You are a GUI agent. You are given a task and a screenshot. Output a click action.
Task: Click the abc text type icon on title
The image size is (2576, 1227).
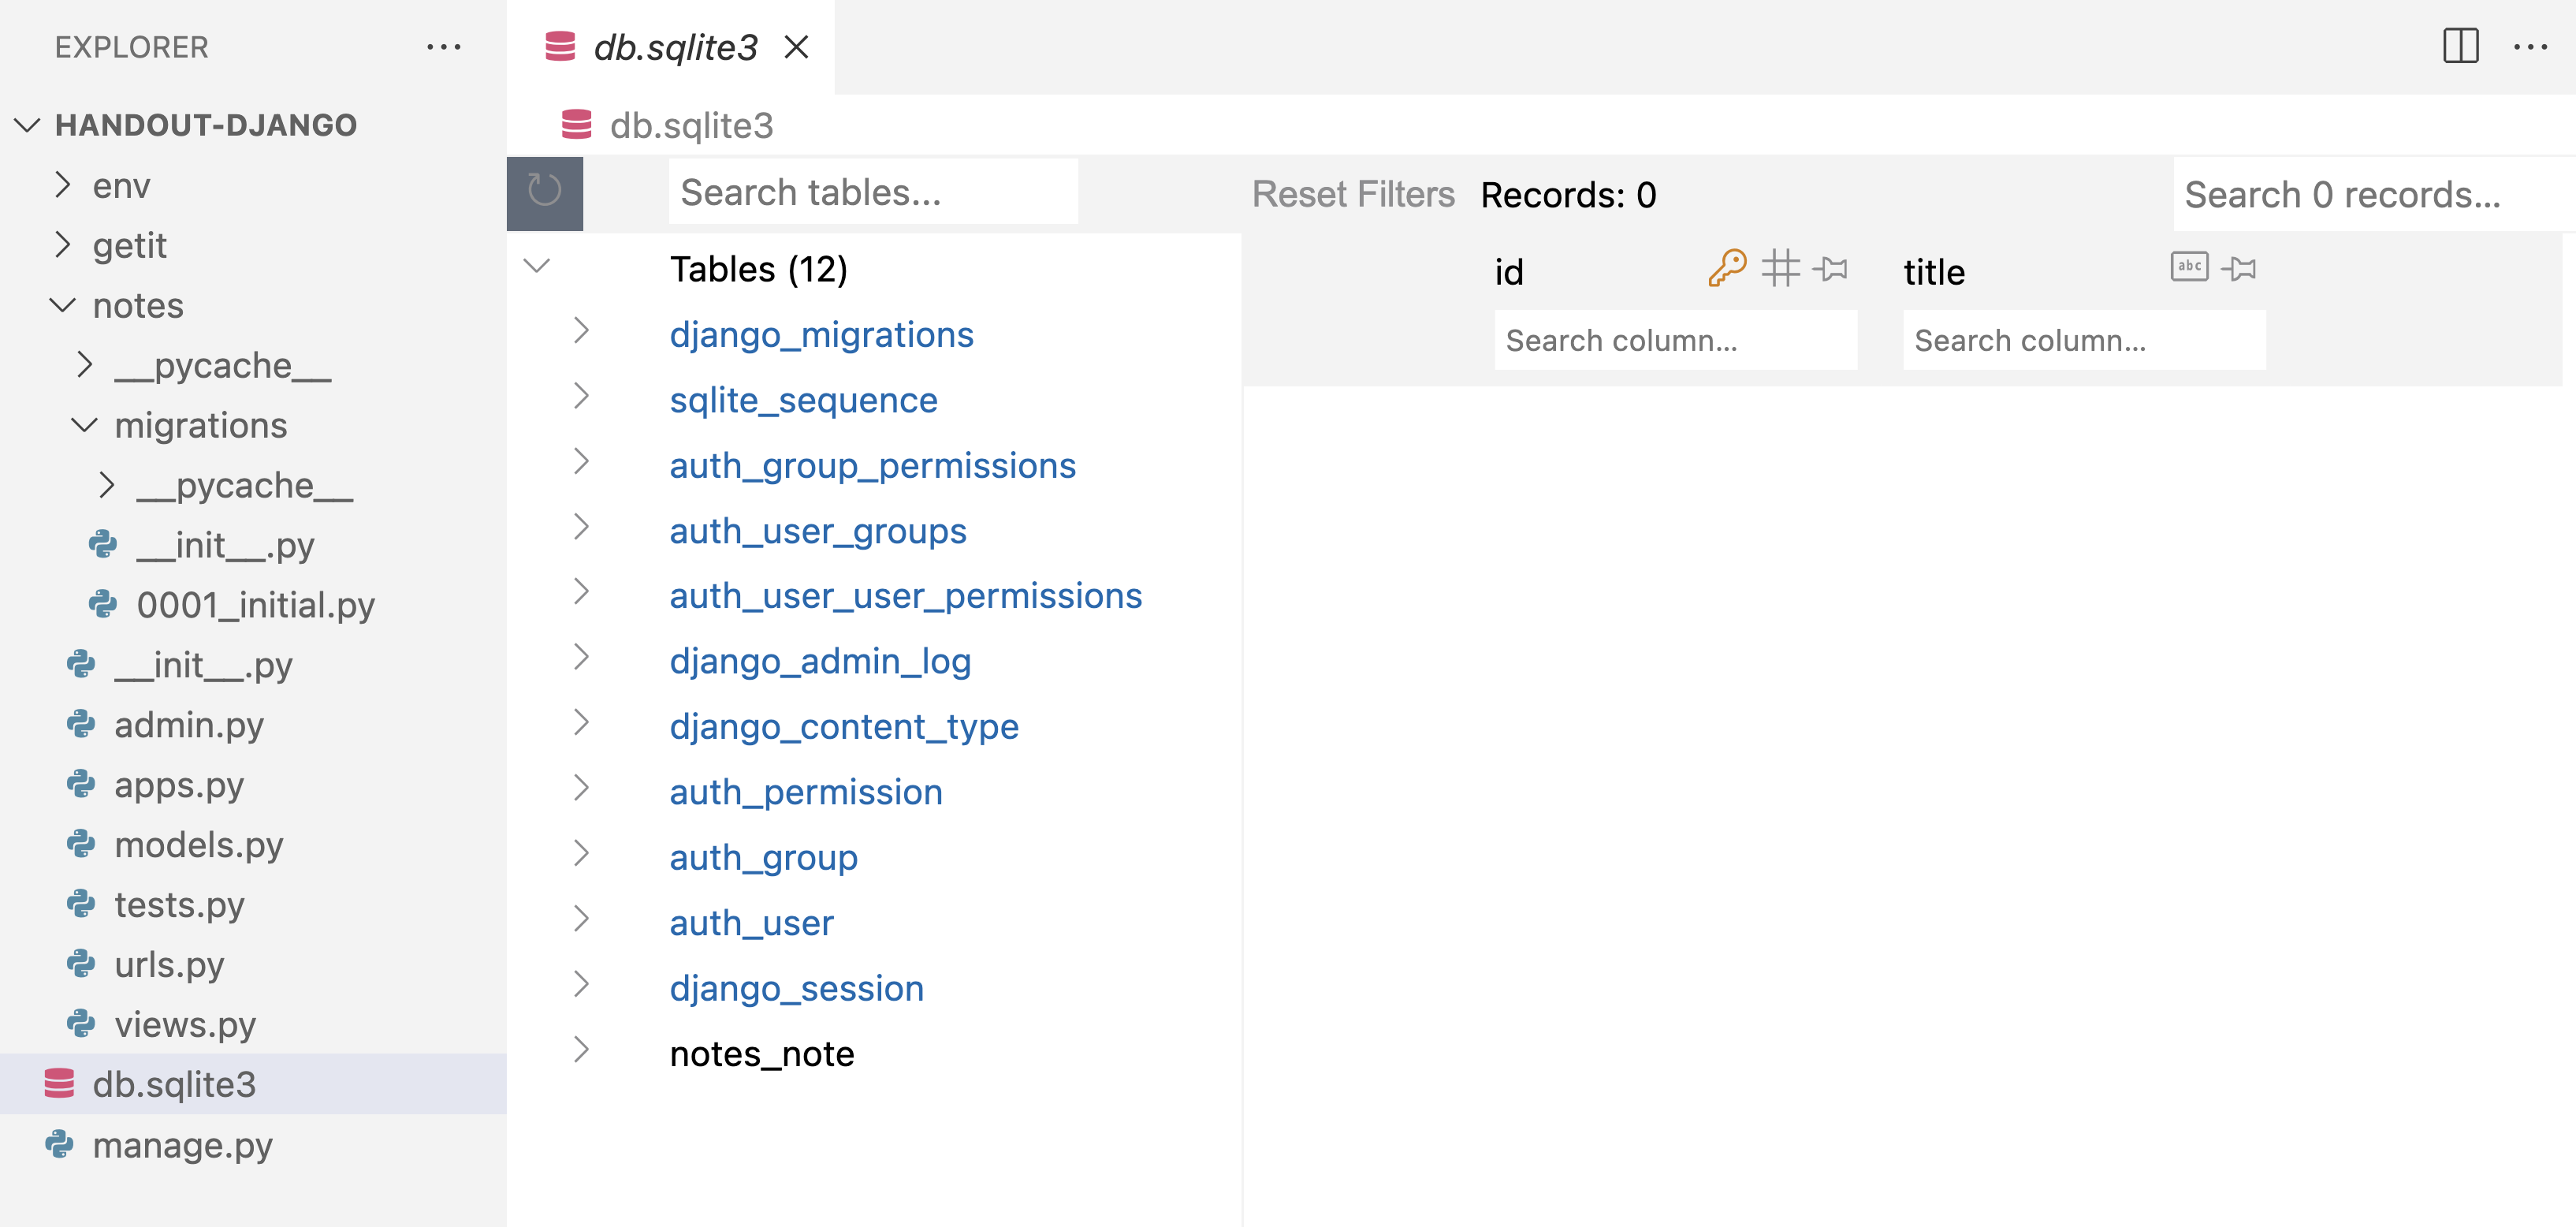(2189, 266)
